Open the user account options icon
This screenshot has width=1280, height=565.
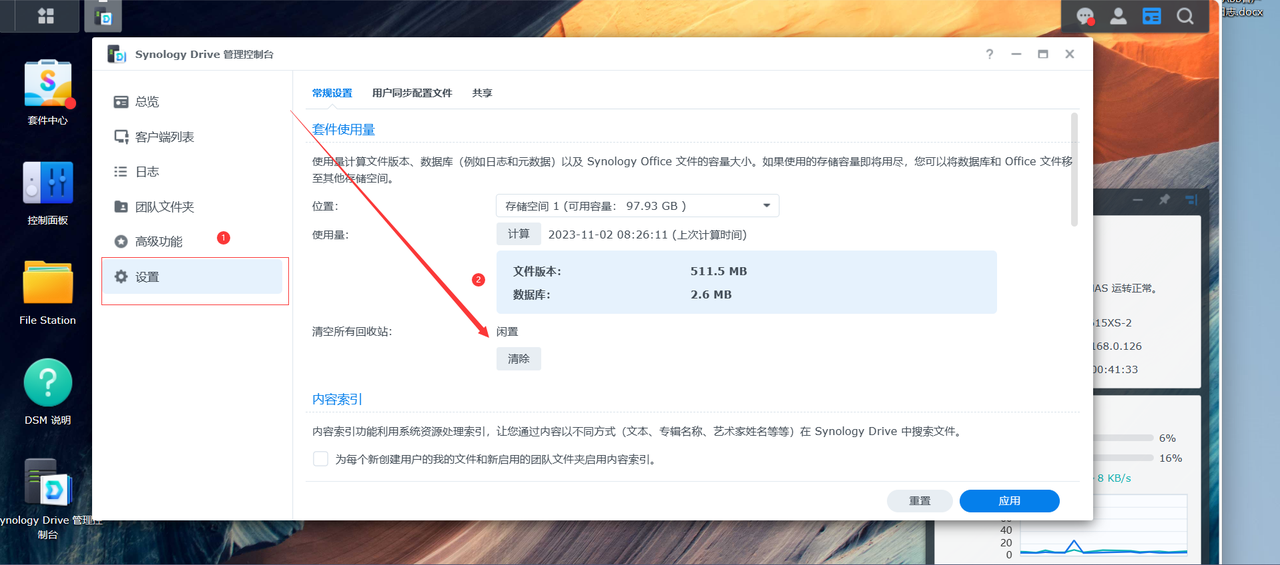tap(1119, 16)
